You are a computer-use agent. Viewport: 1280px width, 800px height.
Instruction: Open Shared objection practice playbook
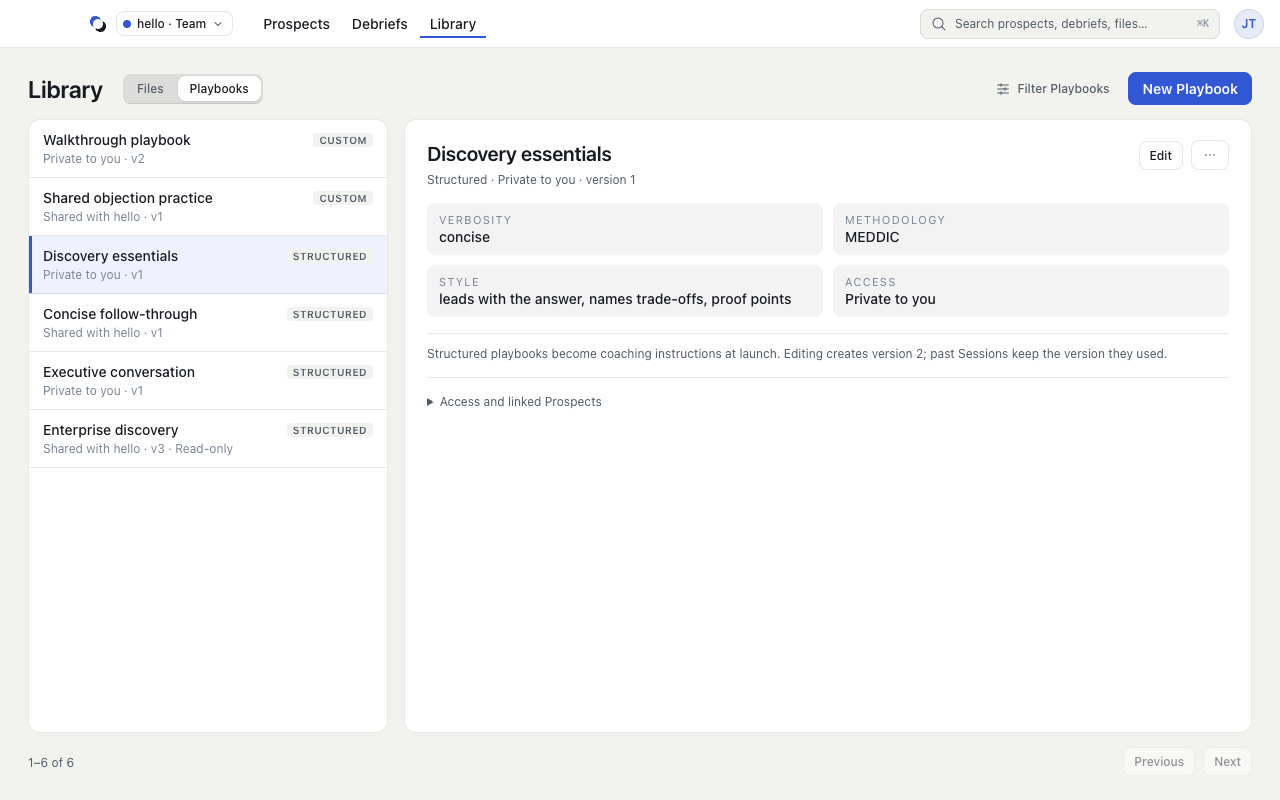208,207
